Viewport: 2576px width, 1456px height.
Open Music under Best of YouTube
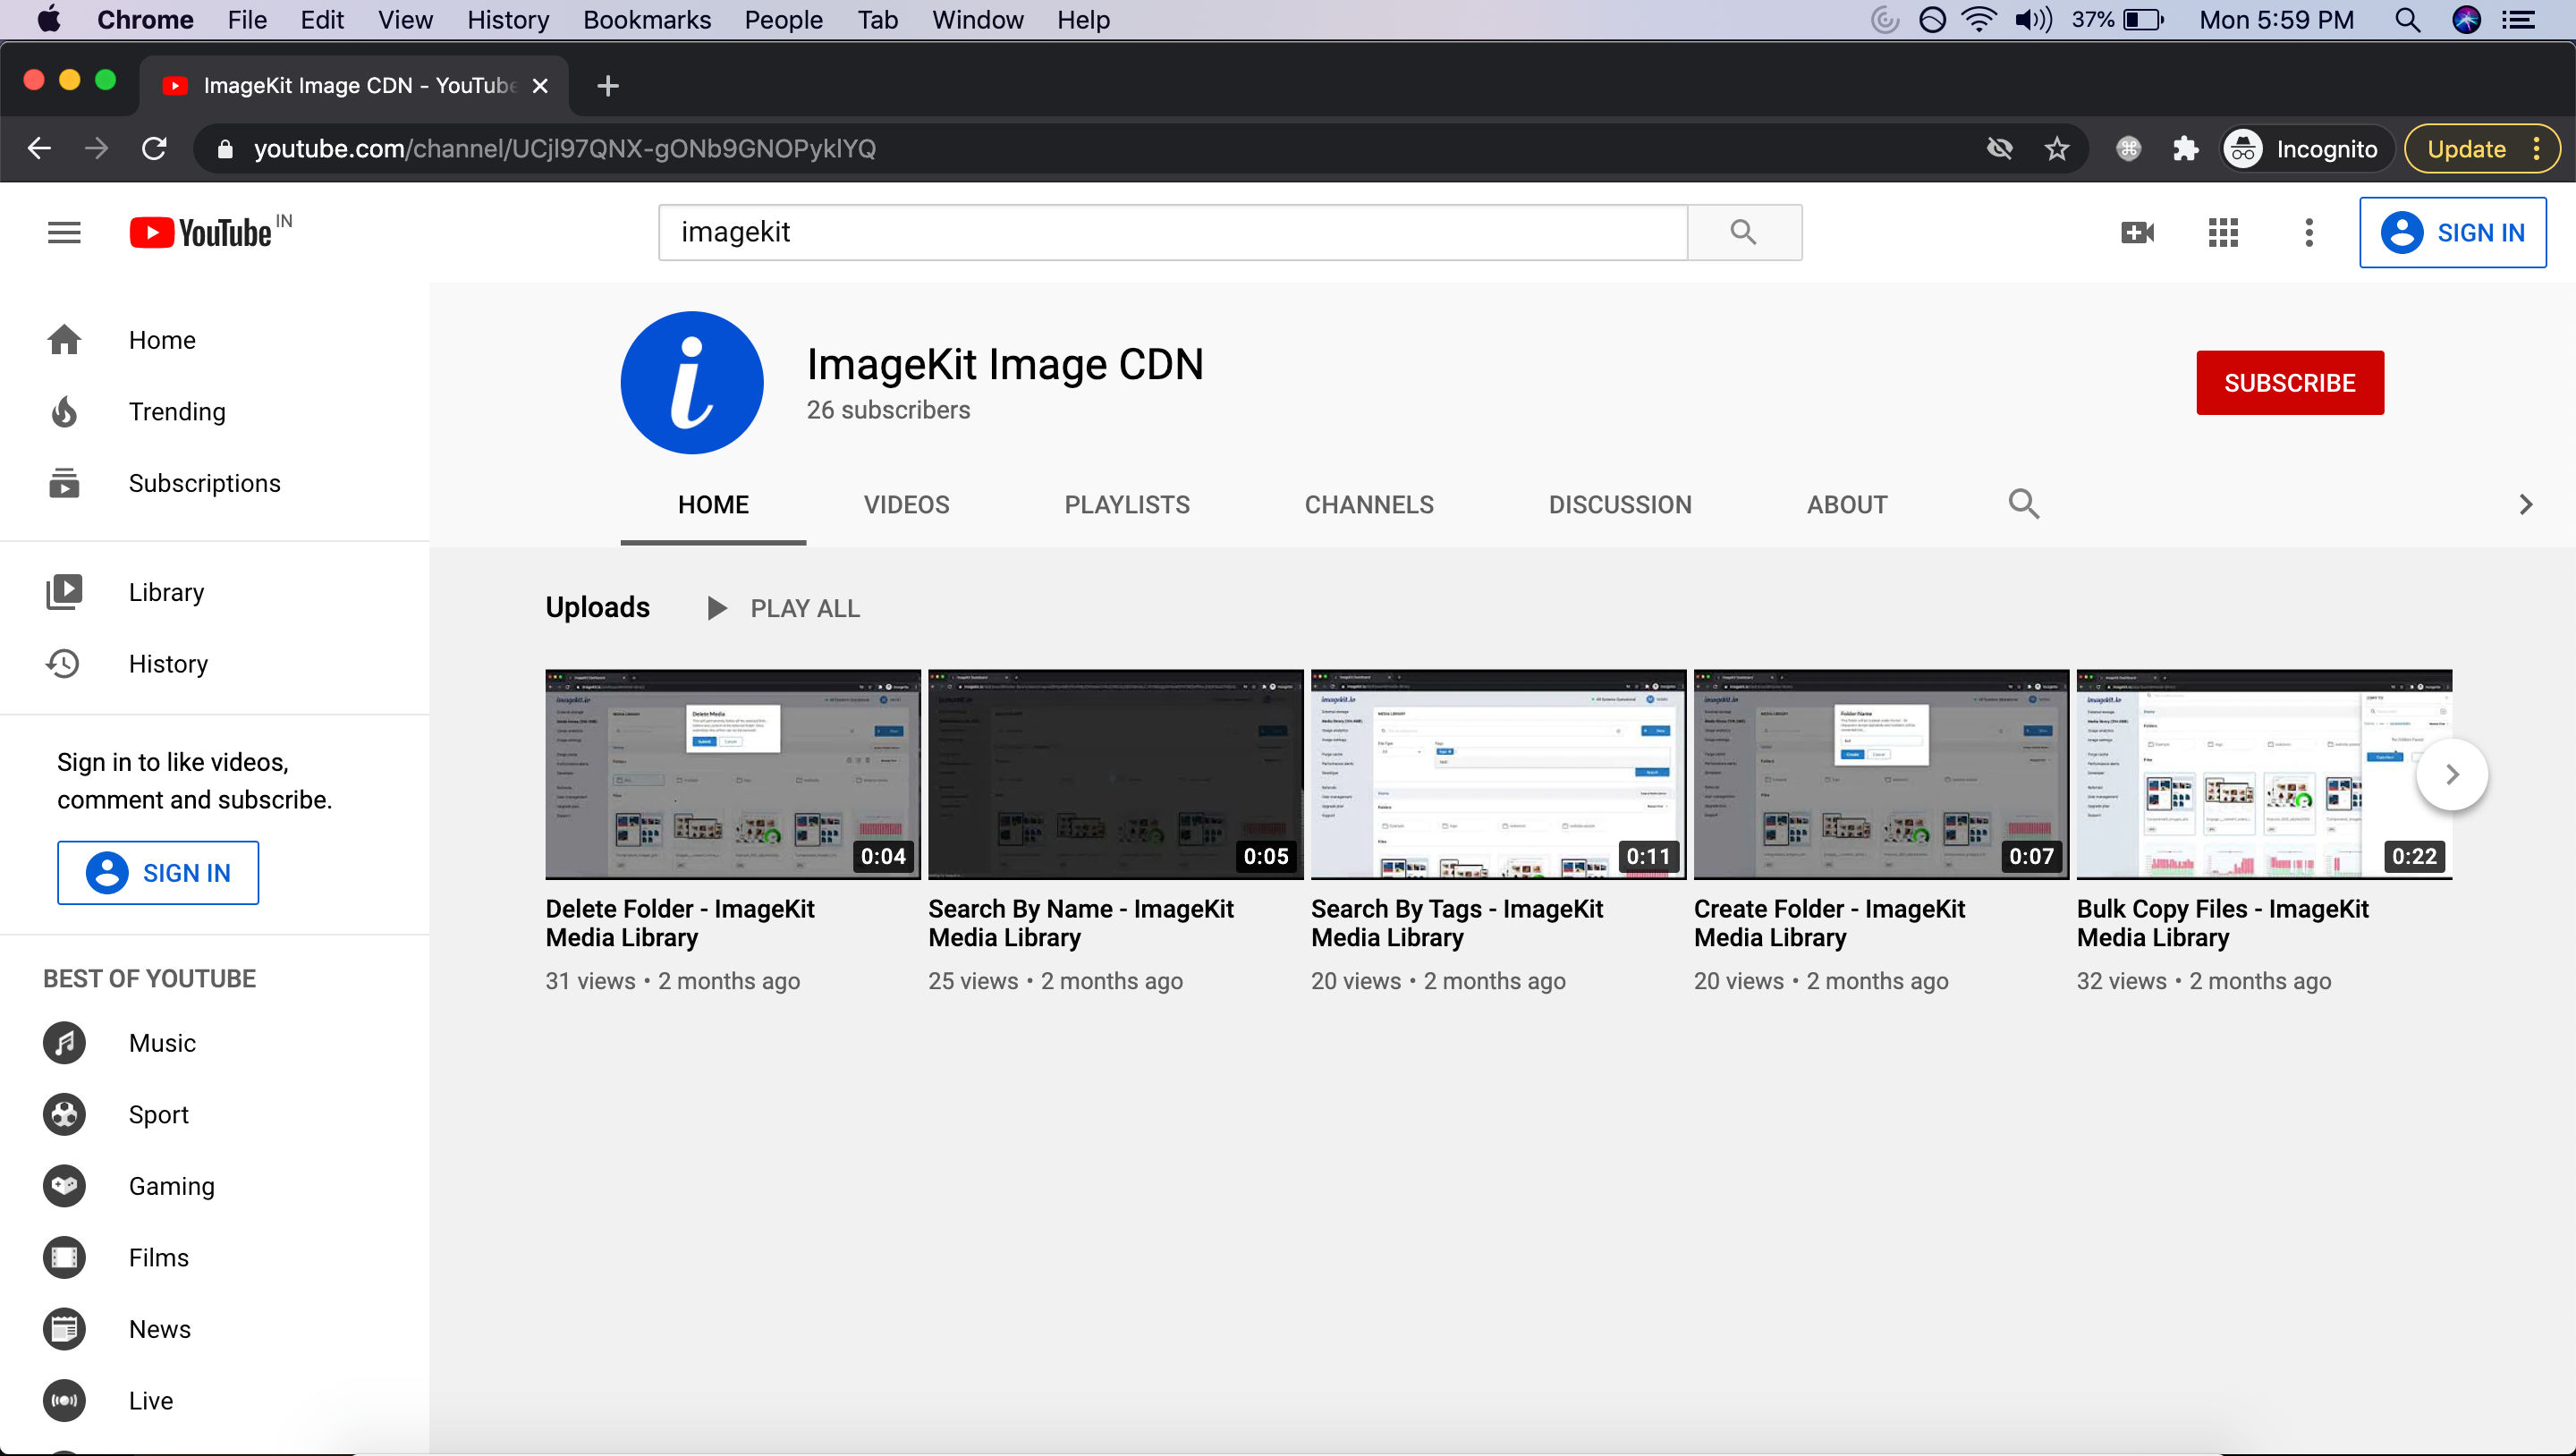pos(215,1043)
